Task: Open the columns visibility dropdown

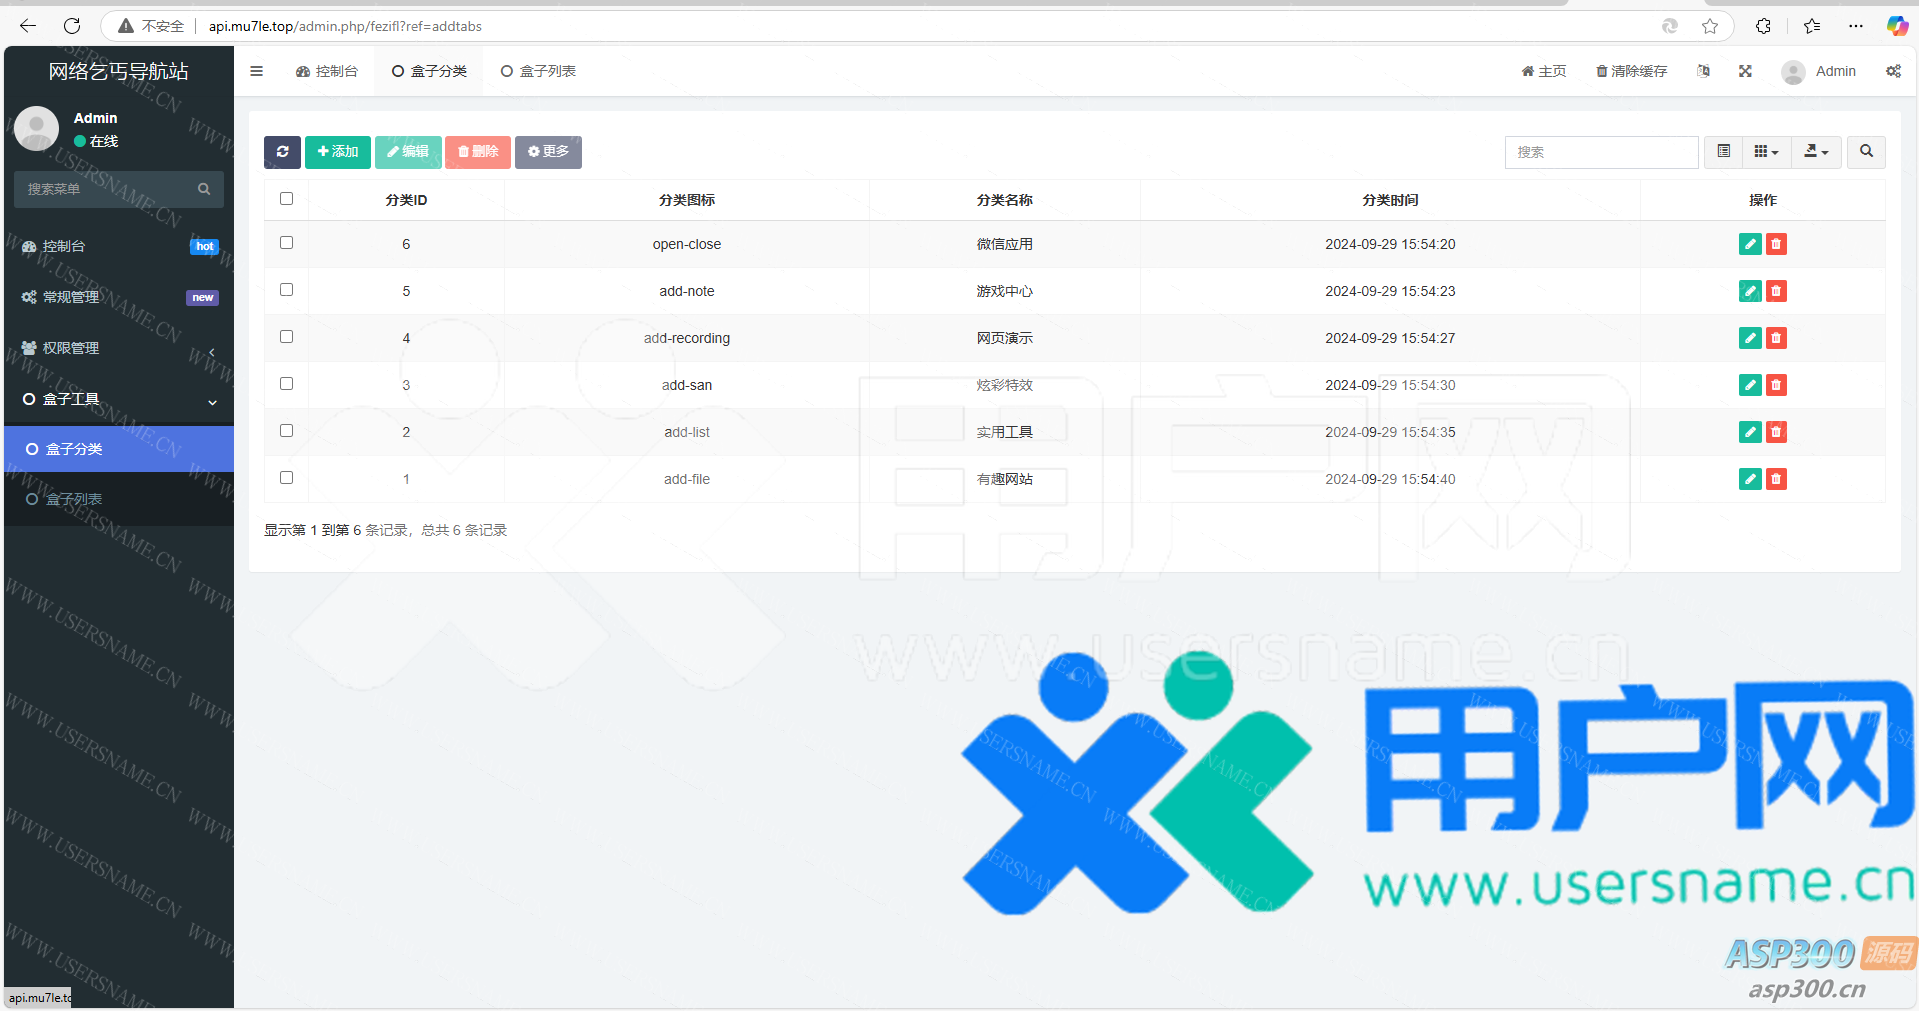Action: (x=1766, y=152)
